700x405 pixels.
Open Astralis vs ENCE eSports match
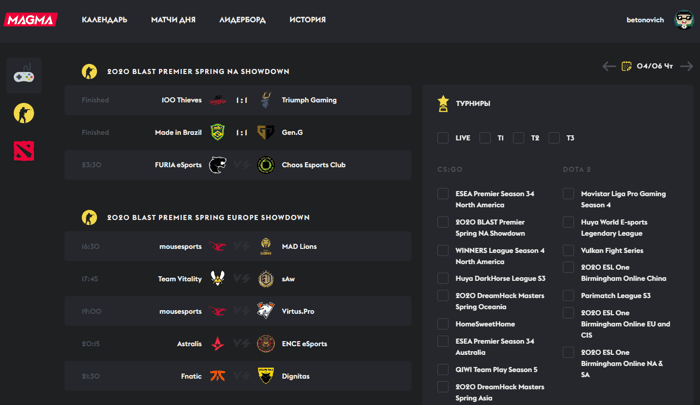[238, 343]
